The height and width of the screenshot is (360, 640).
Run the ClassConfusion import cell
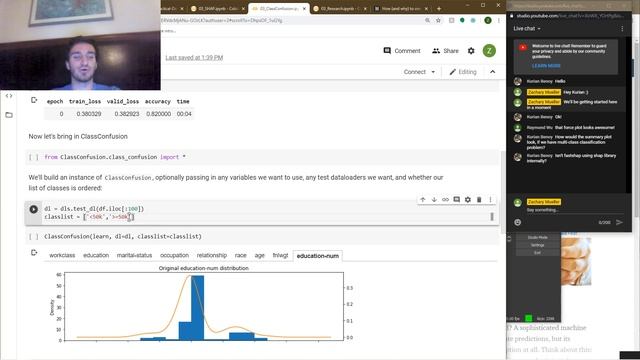[x=33, y=157]
